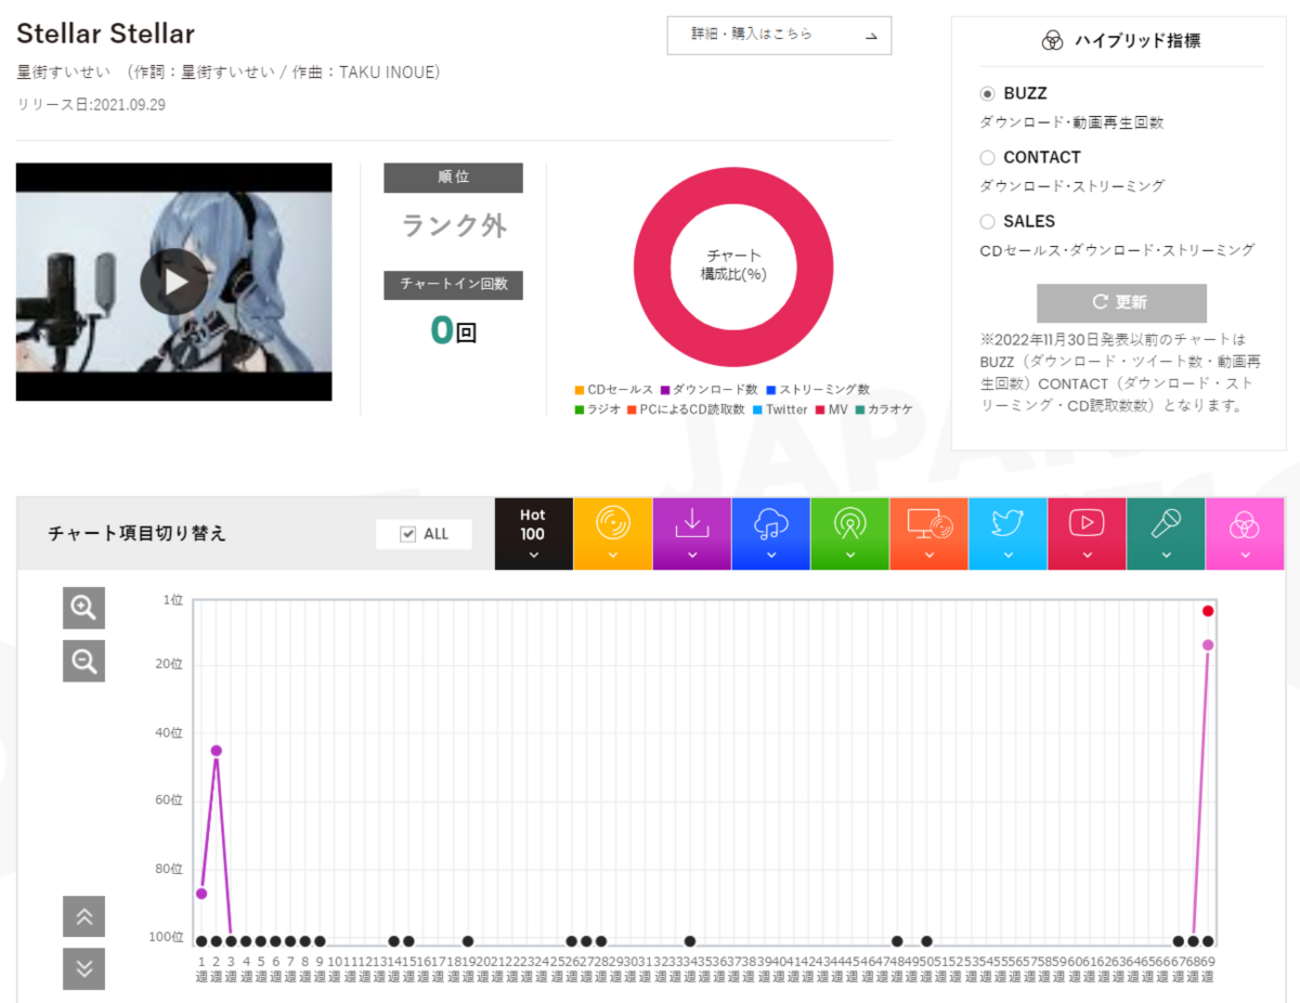Click the "ランク外" rank text

pyautogui.click(x=454, y=226)
